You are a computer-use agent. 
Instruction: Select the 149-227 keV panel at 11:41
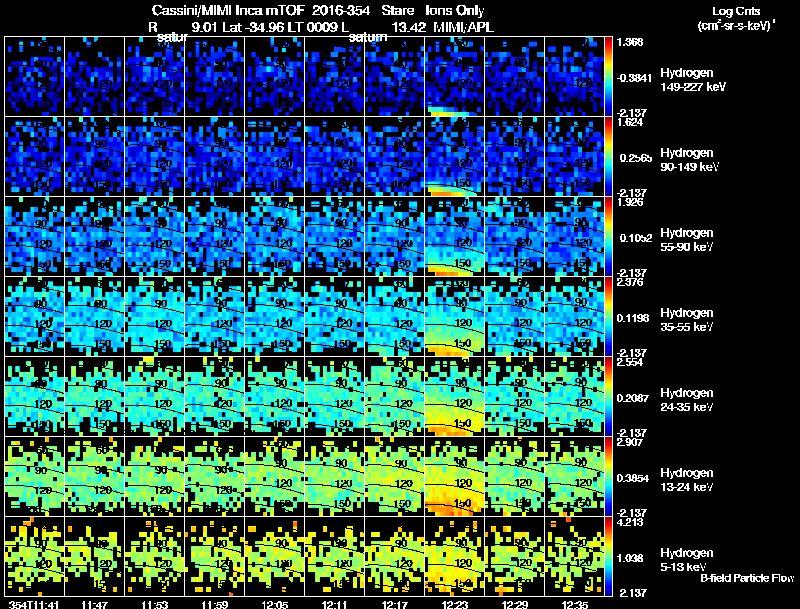35,77
